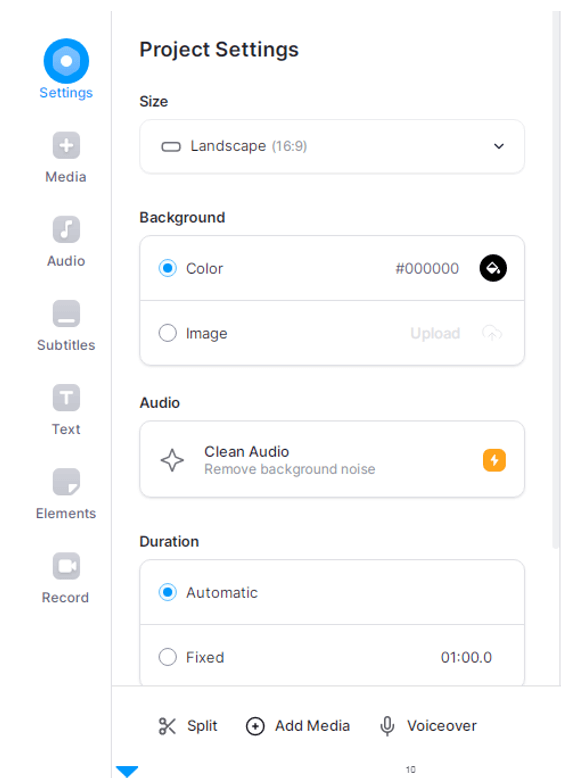Open the Subtitles panel icon
Viewport: 561px width, 778px height.
[66, 314]
